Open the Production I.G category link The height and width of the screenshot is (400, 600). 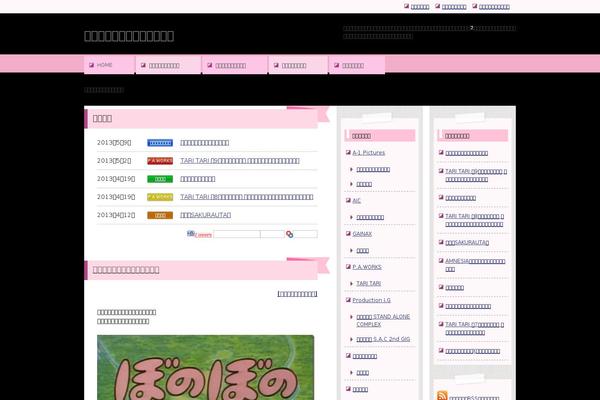371,300
